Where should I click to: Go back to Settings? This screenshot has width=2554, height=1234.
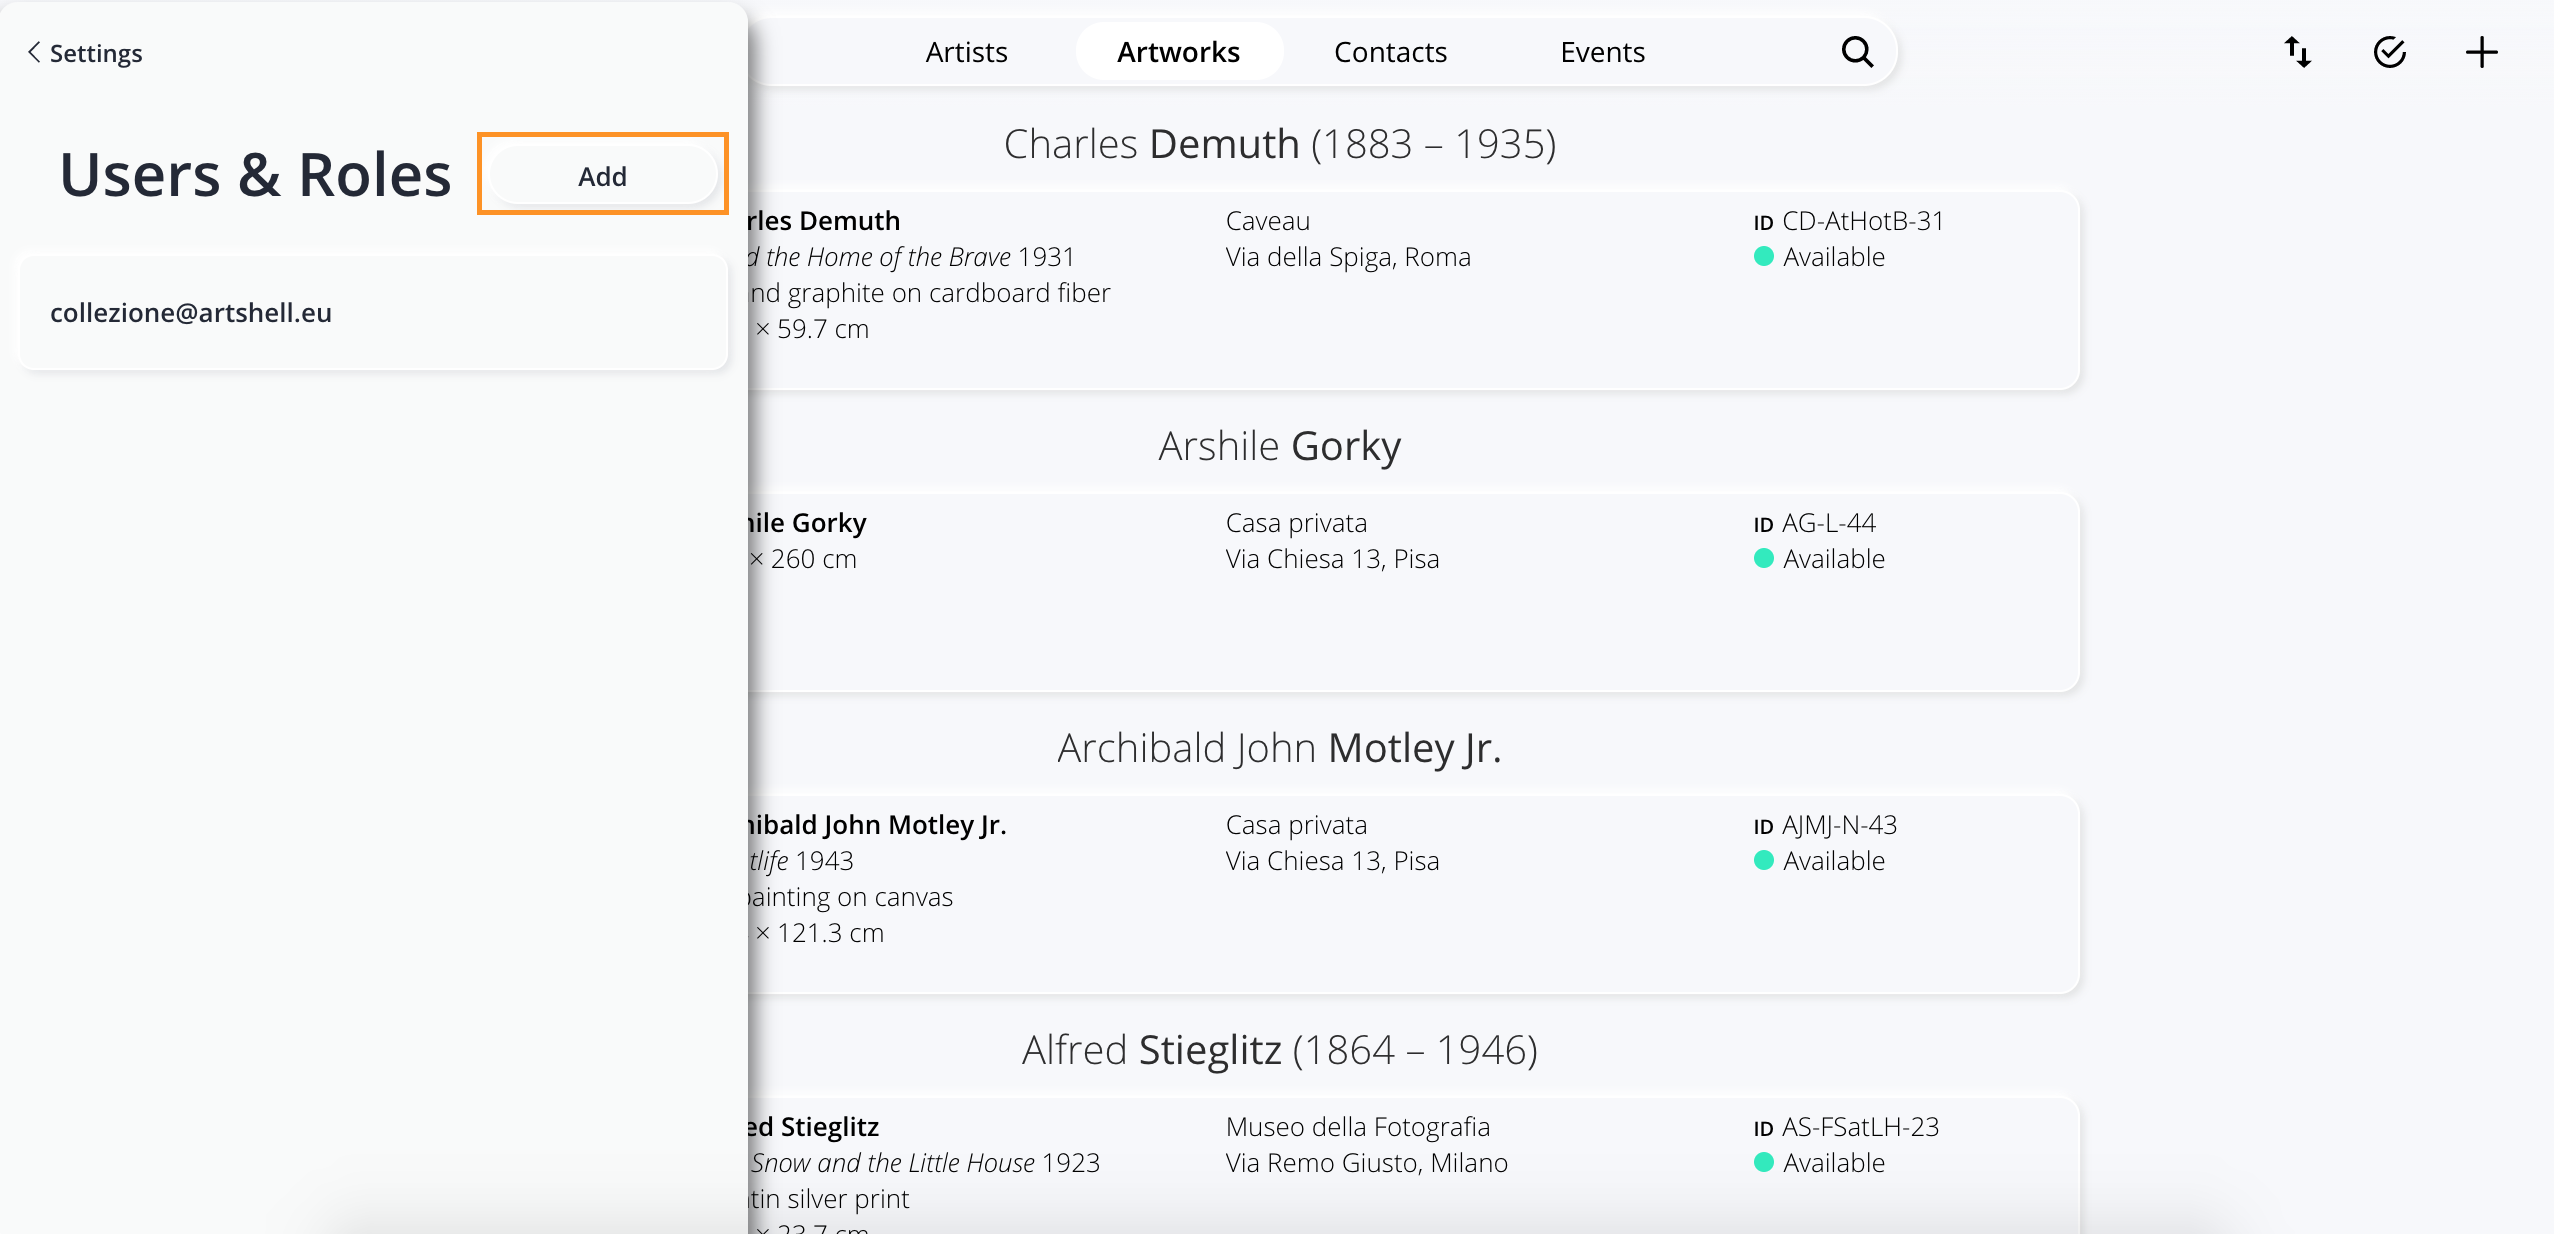(85, 52)
